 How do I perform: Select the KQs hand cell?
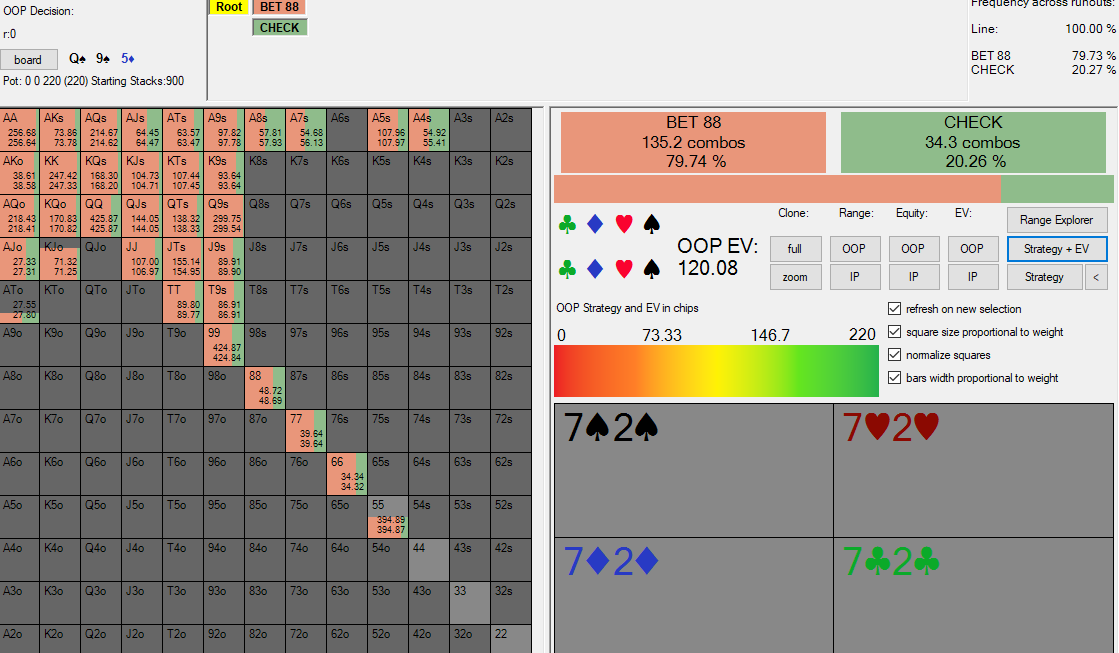[101, 173]
